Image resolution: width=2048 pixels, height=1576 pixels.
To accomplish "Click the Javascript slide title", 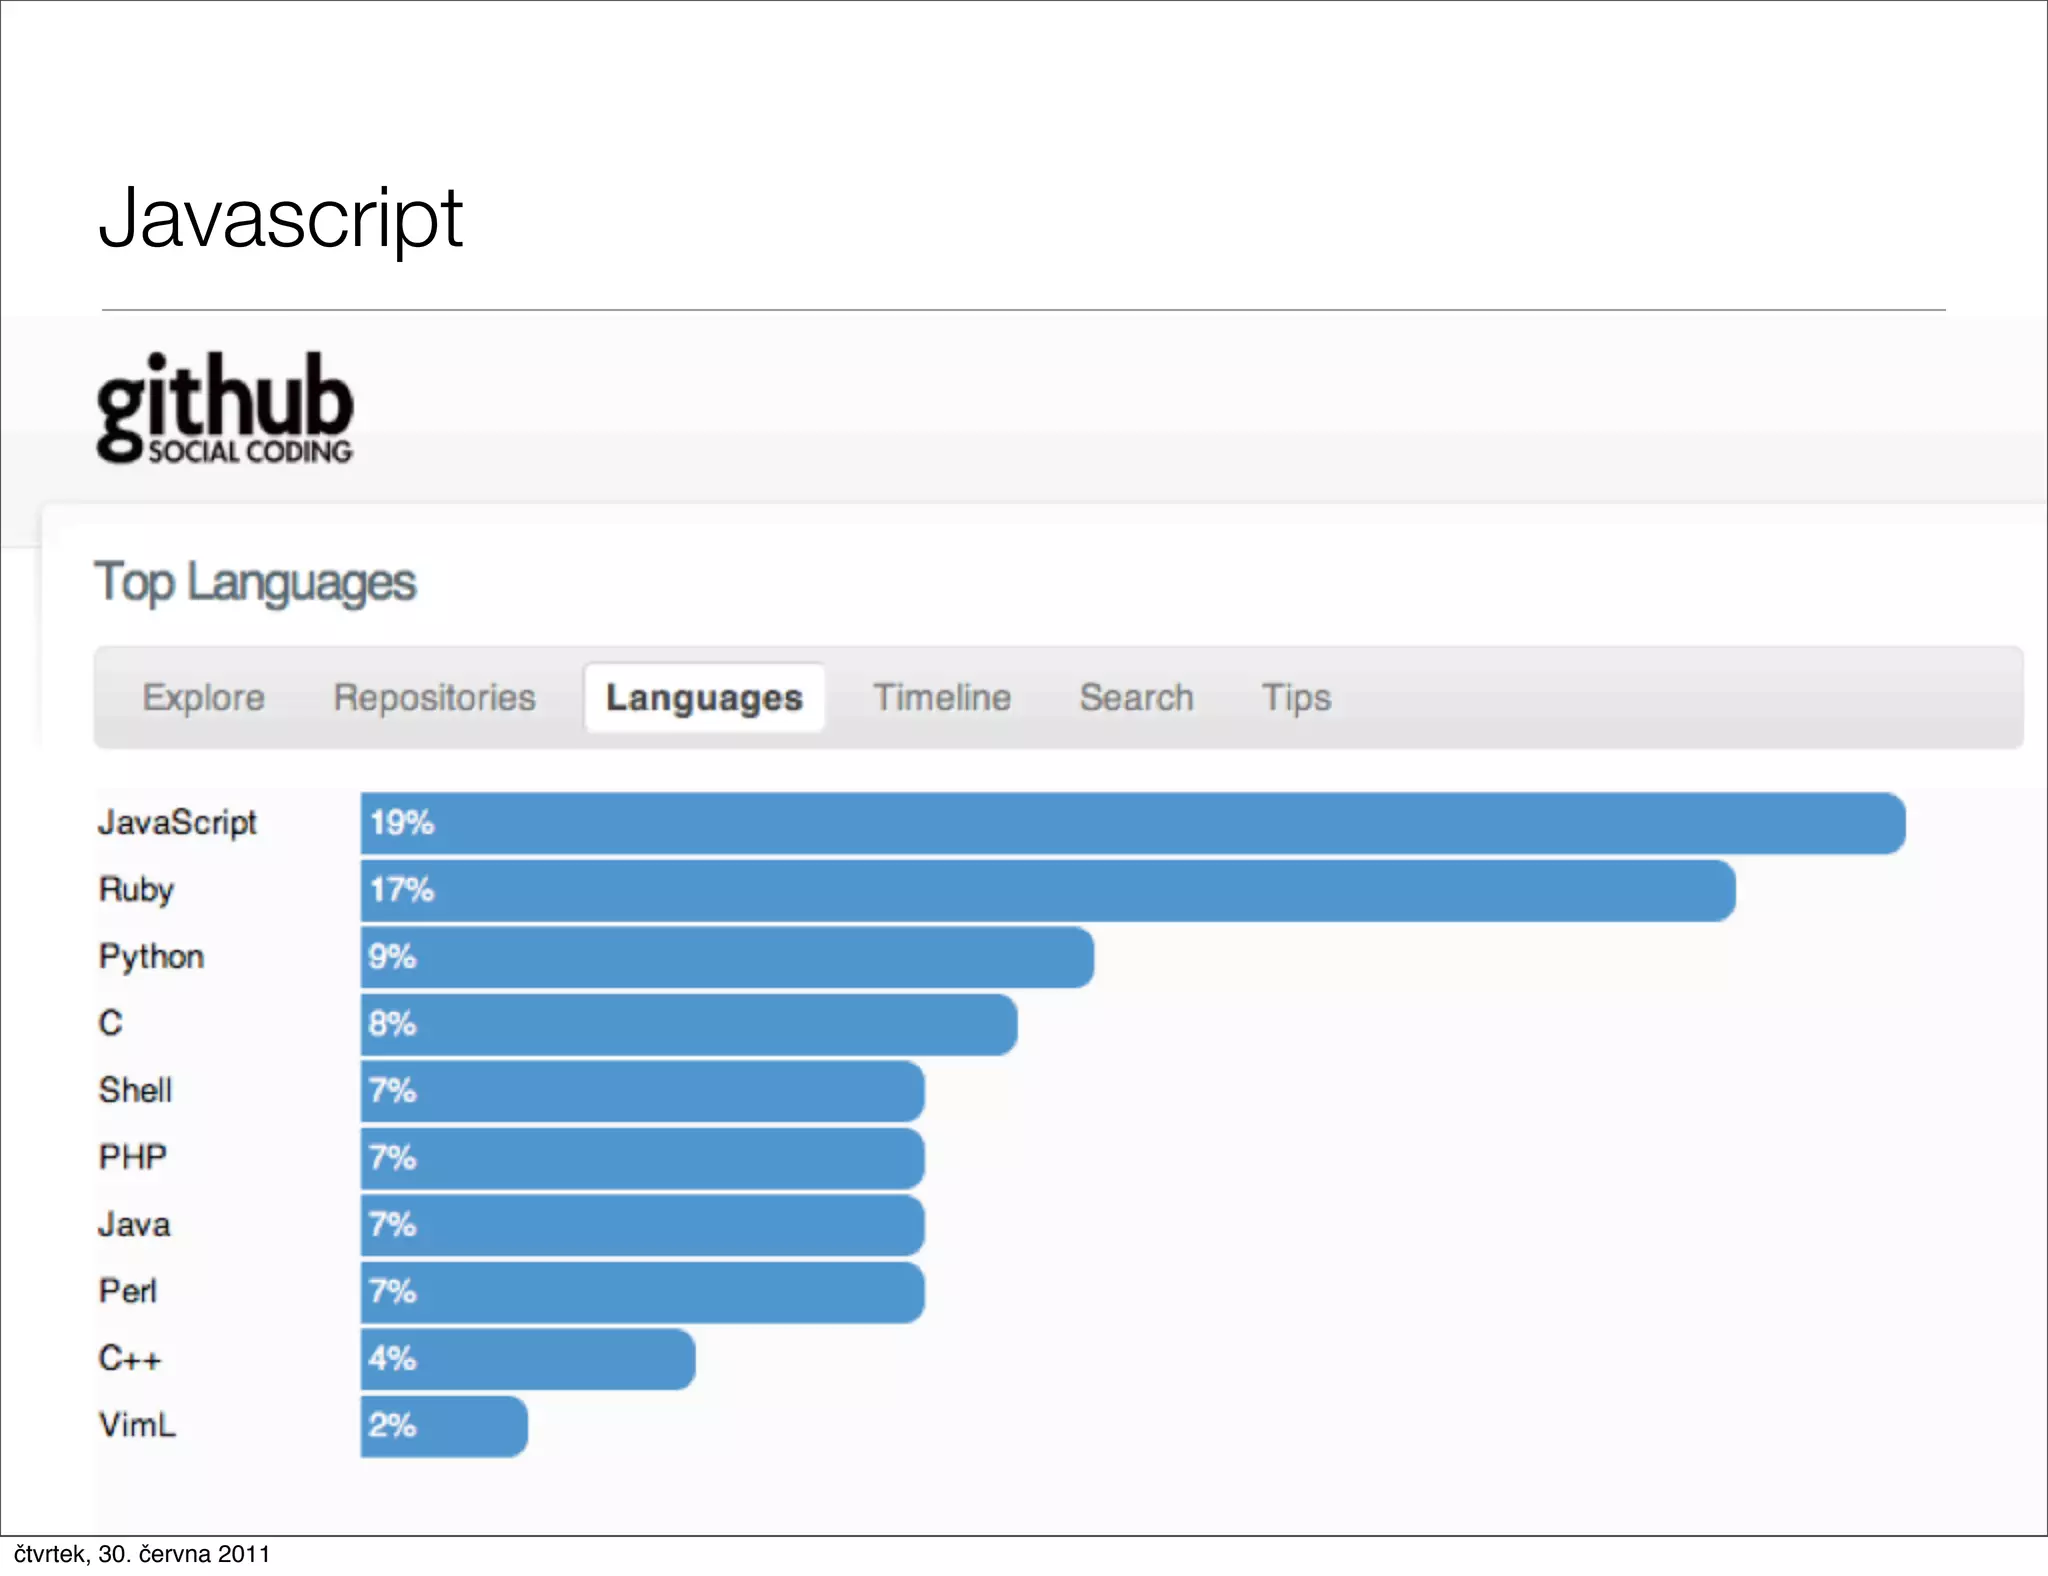I will click(281, 219).
